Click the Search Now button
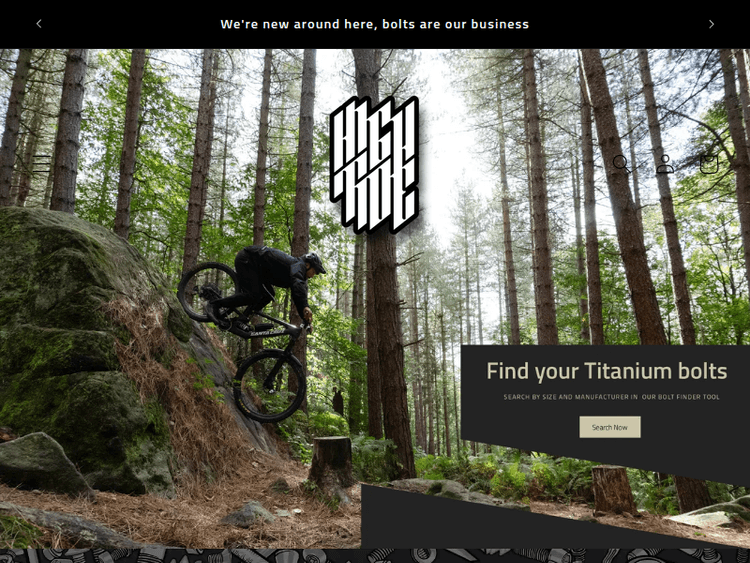 click(610, 427)
